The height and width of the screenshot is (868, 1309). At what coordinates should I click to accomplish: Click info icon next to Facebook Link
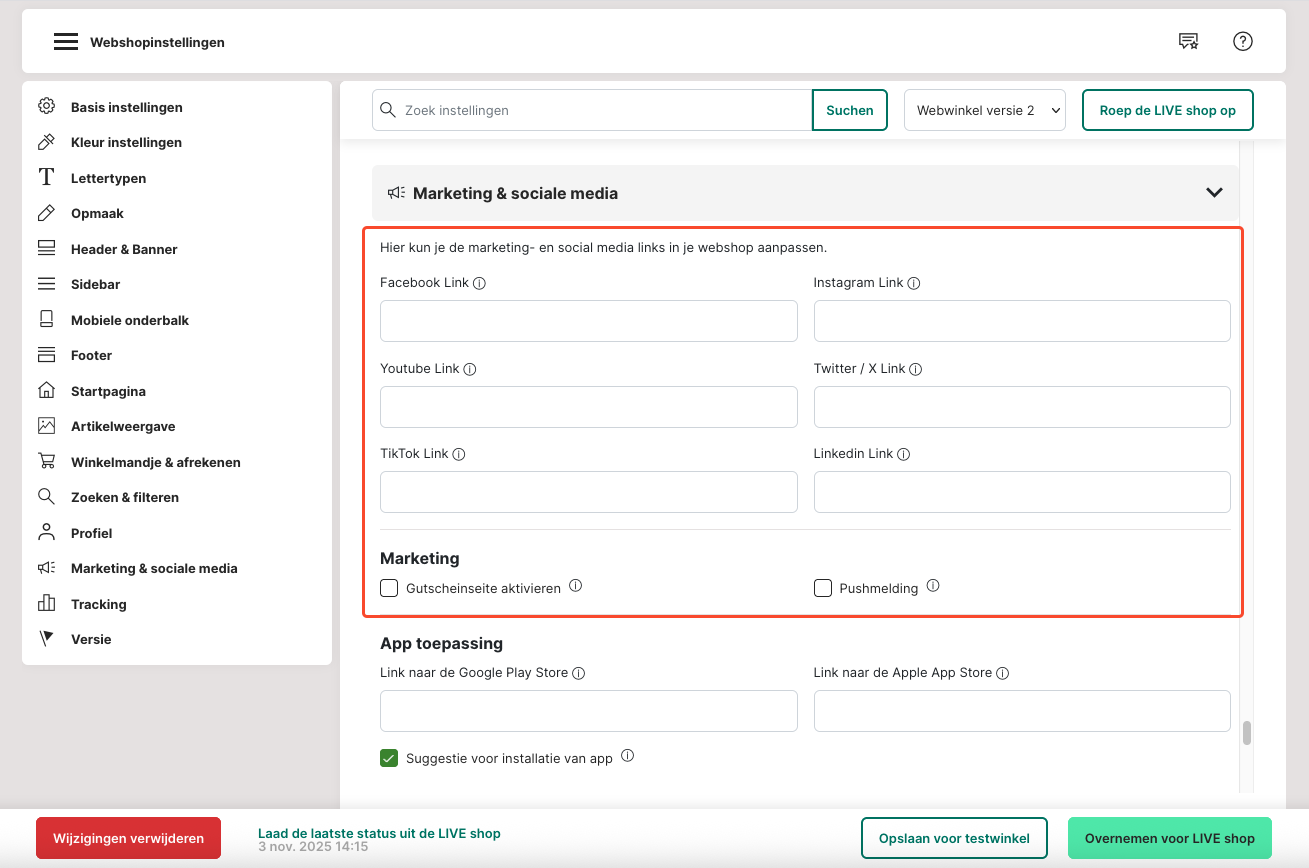[479, 283]
